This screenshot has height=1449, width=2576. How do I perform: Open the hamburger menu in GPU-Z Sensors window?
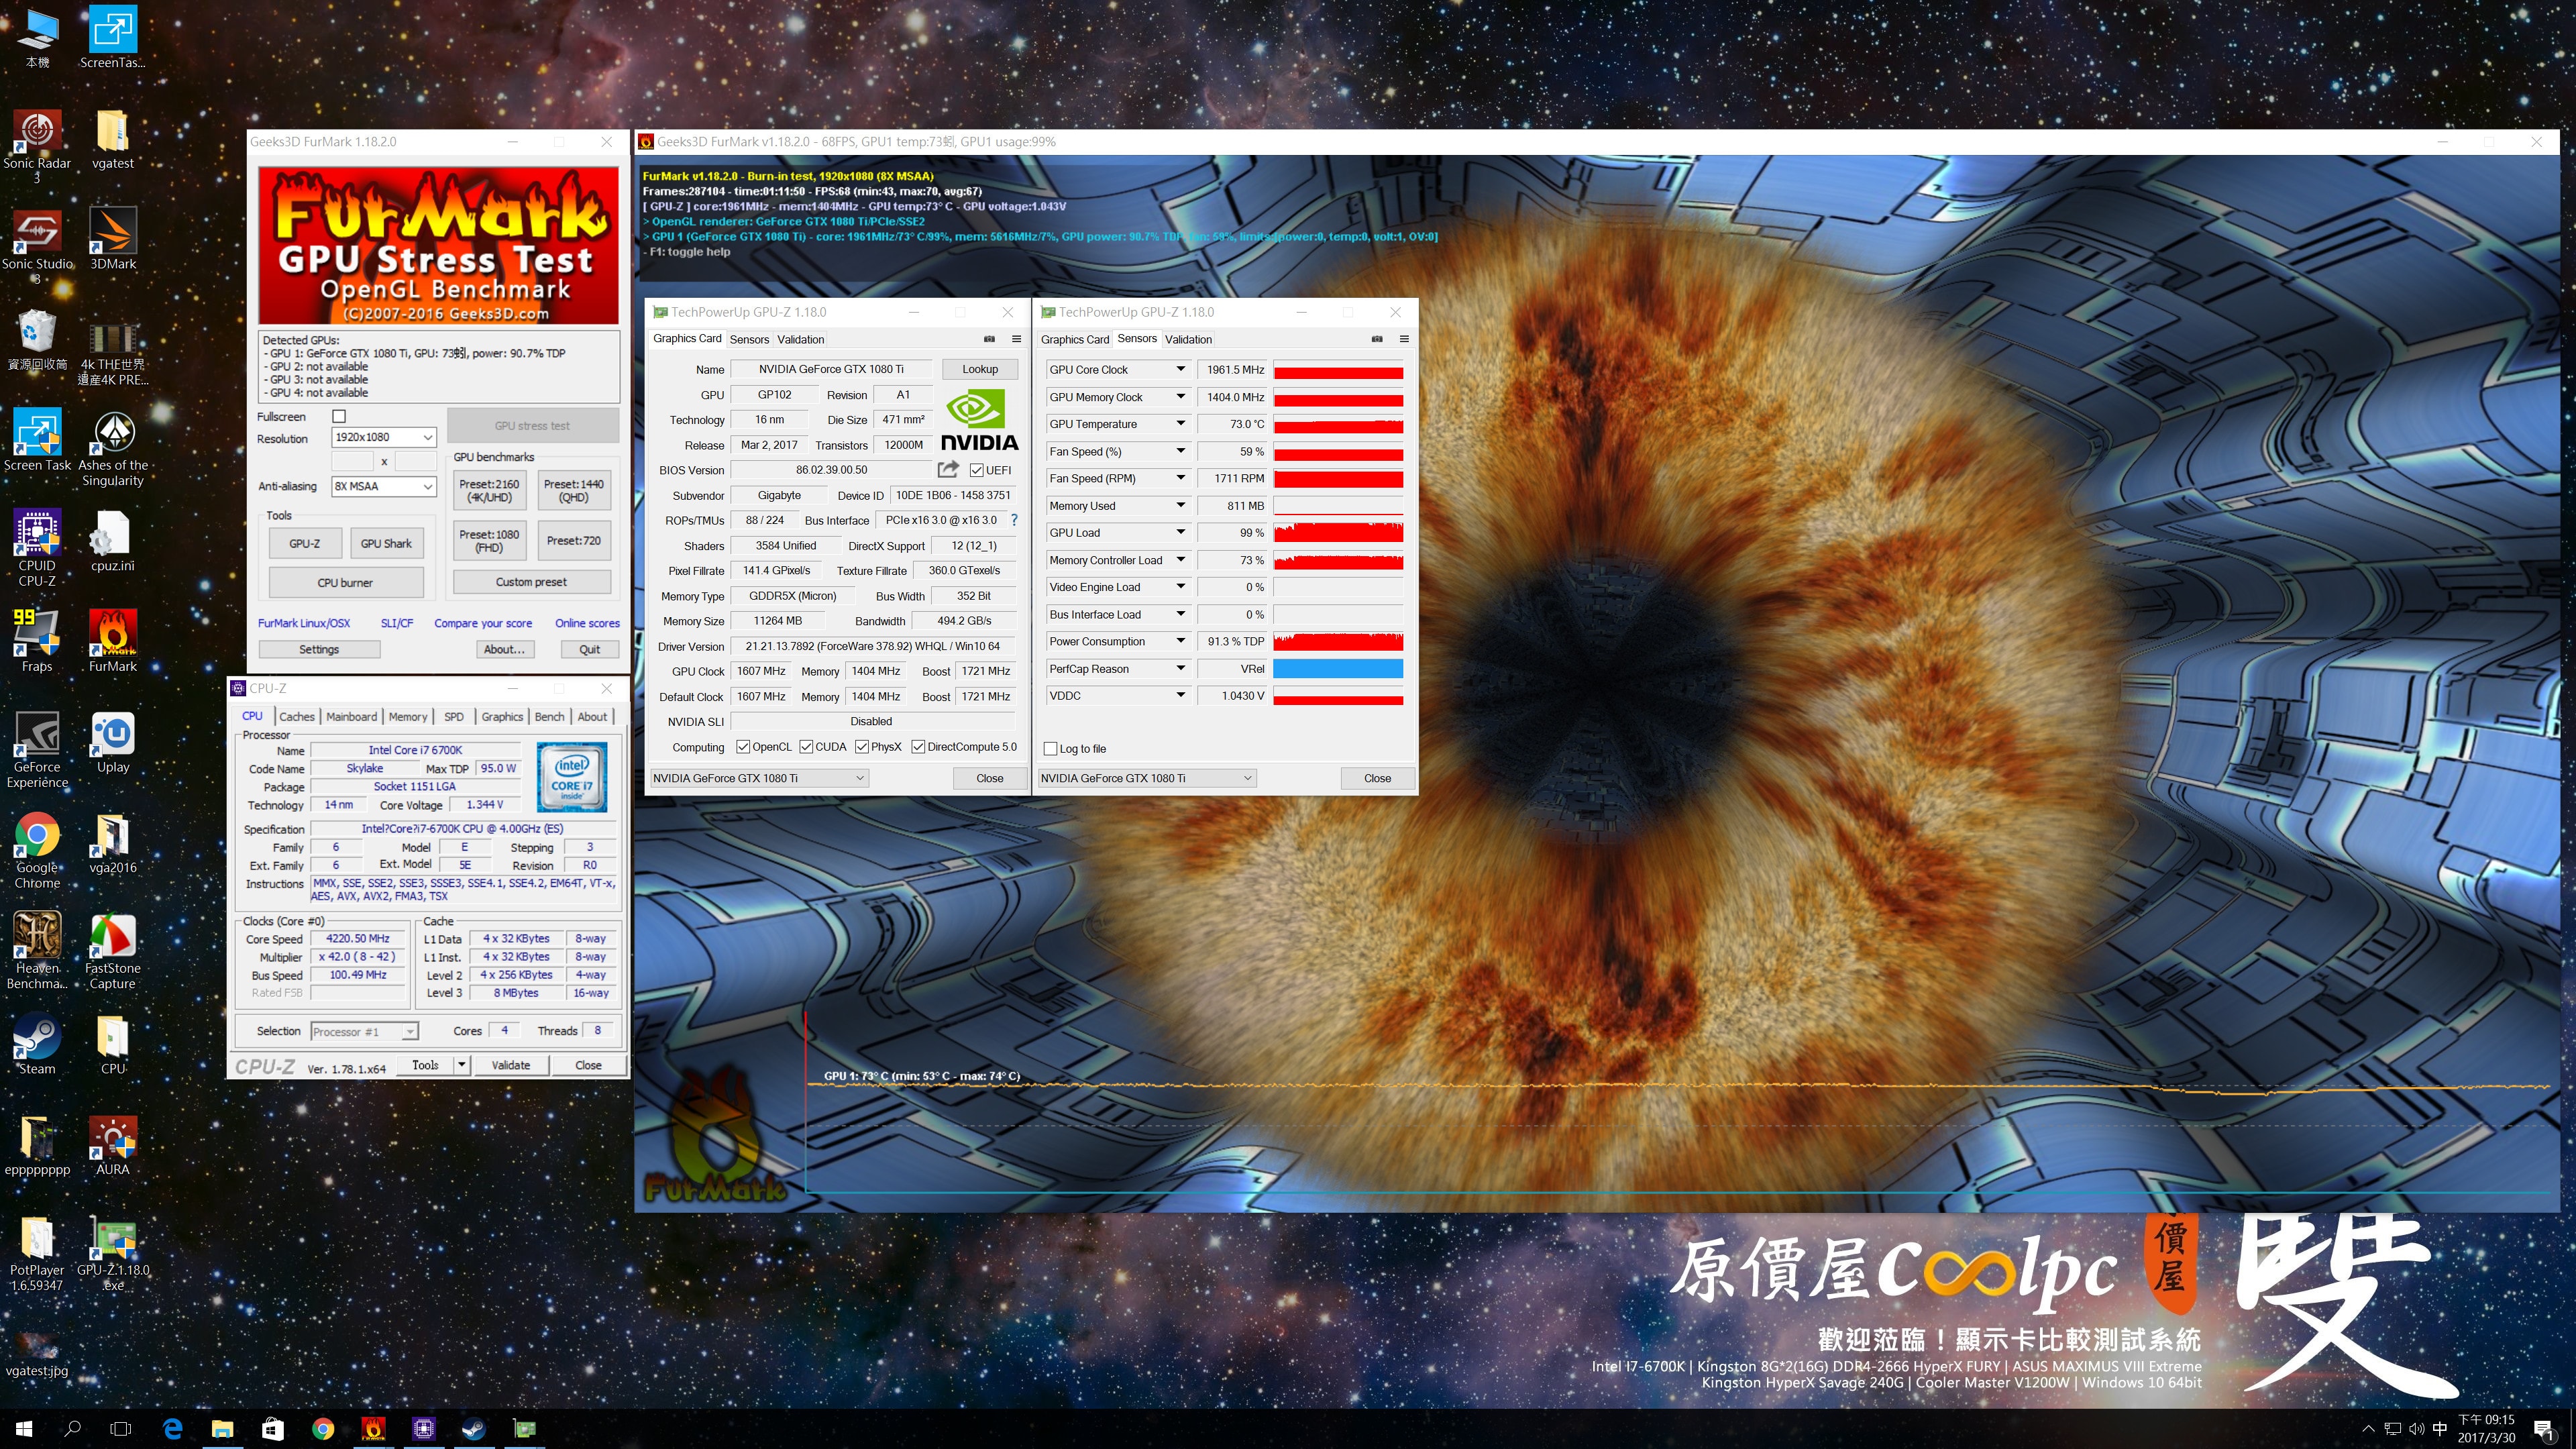tap(1404, 339)
